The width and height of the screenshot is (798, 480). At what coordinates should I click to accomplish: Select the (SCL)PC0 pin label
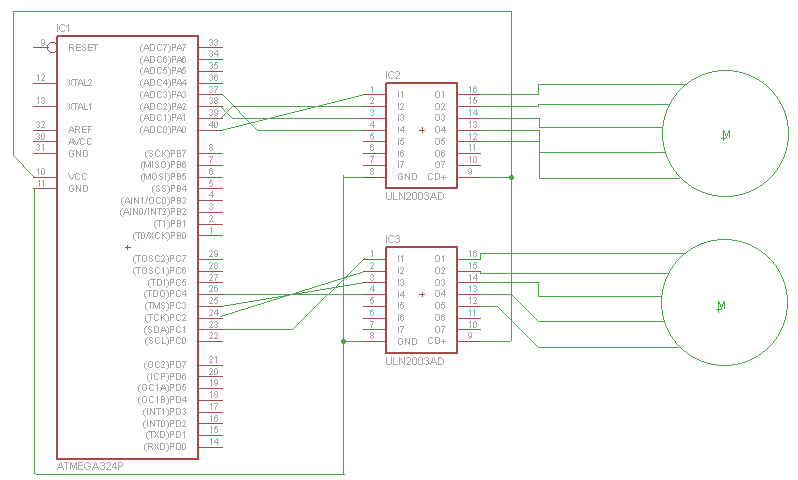click(x=165, y=341)
